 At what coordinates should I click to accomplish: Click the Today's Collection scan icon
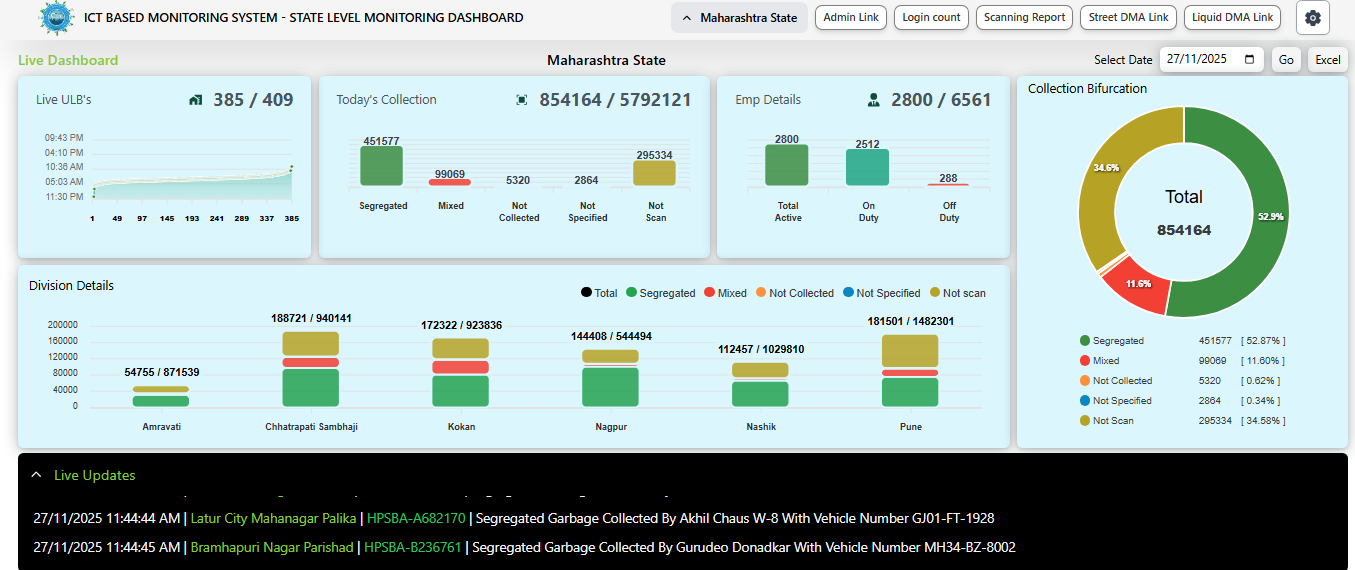(521, 100)
